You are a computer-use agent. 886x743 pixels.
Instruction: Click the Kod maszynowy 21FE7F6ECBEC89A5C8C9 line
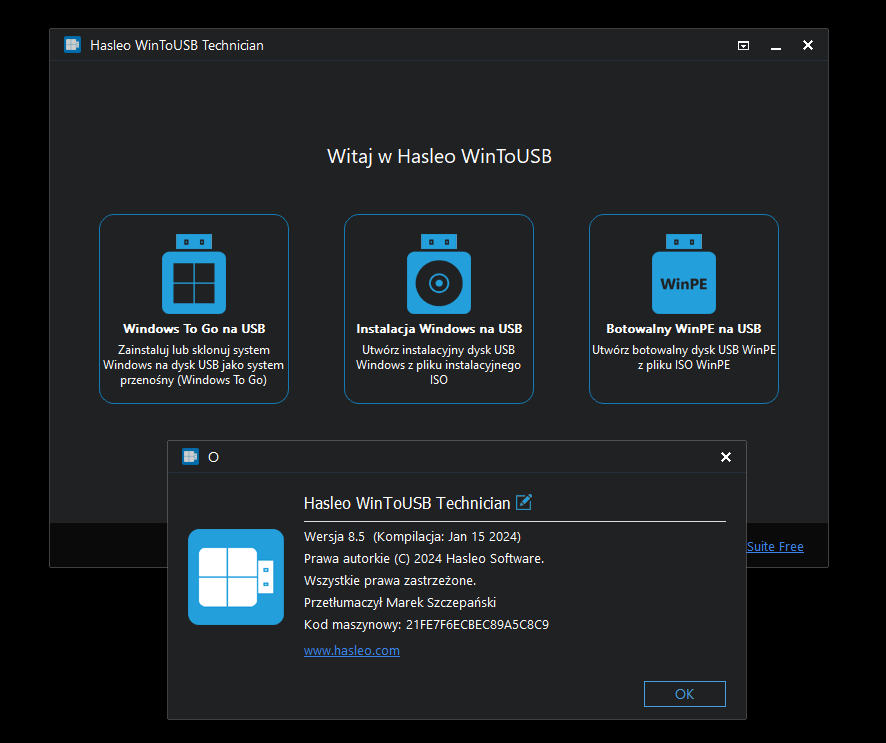click(x=426, y=624)
